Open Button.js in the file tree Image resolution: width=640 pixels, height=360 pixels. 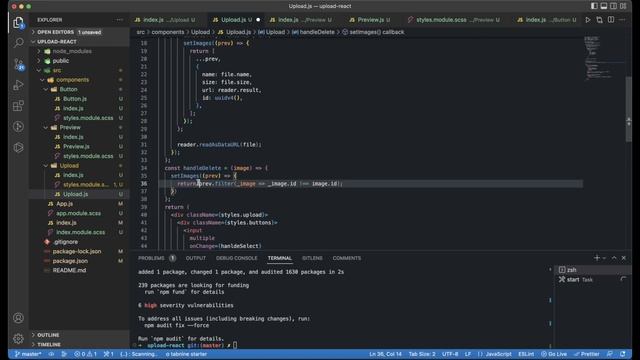pos(79,99)
